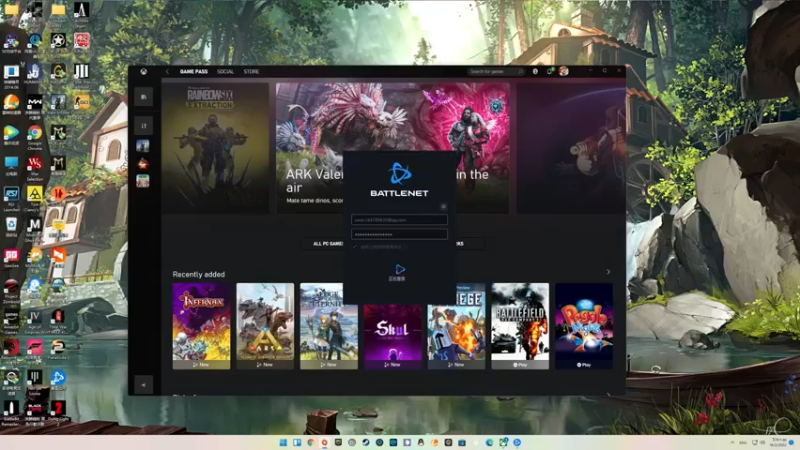The image size is (800, 450).
Task: Open Battle.net login settings gear
Action: point(443,207)
